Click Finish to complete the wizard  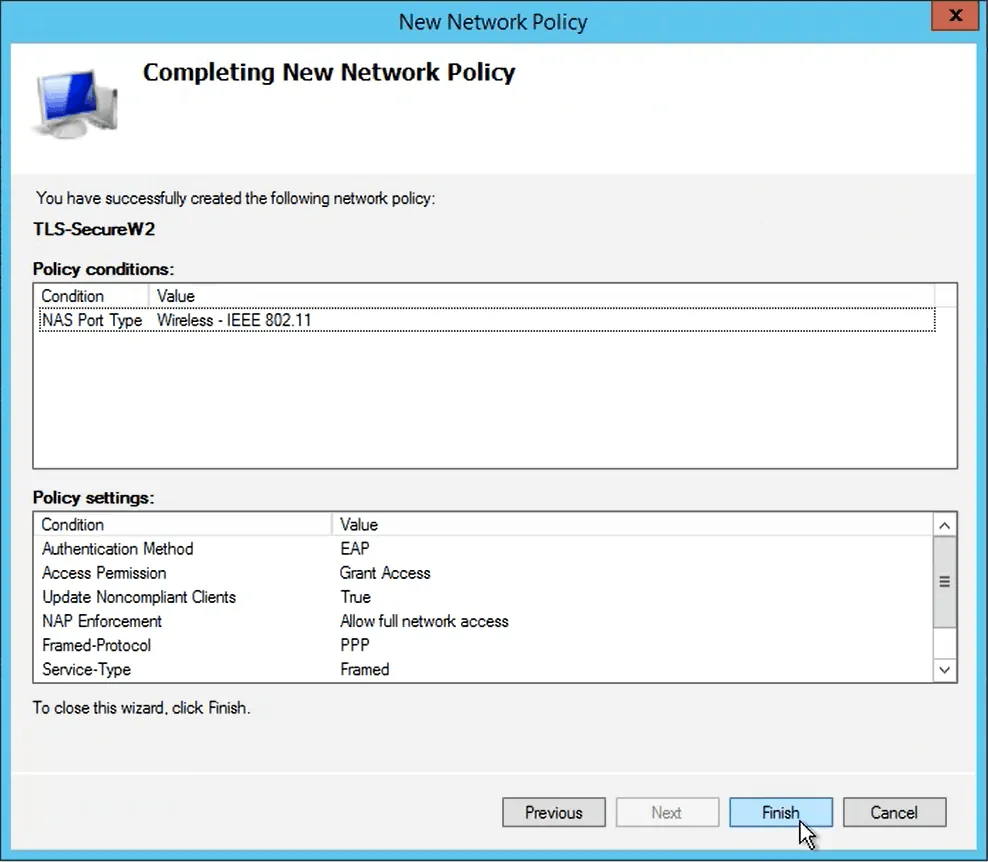pos(780,812)
